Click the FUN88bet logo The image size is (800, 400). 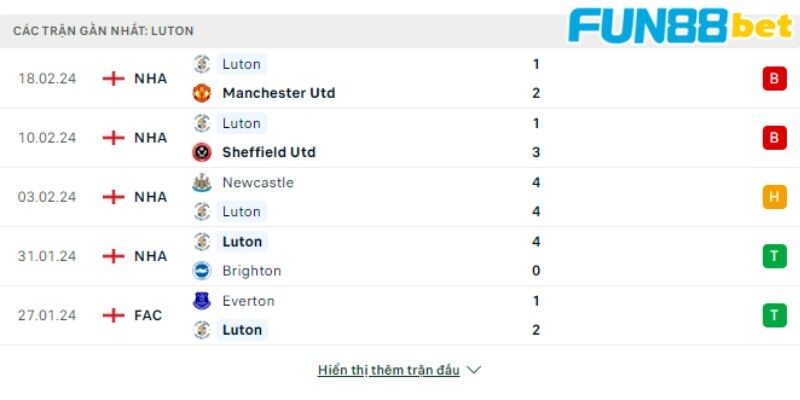coord(681,25)
